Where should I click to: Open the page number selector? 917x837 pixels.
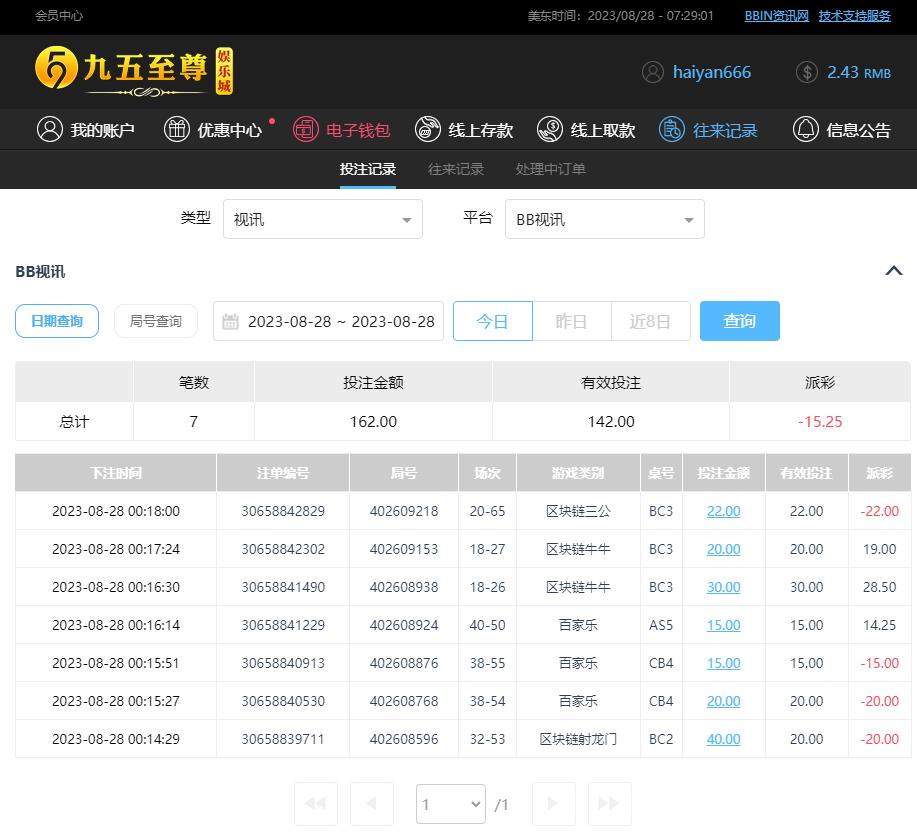(451, 804)
